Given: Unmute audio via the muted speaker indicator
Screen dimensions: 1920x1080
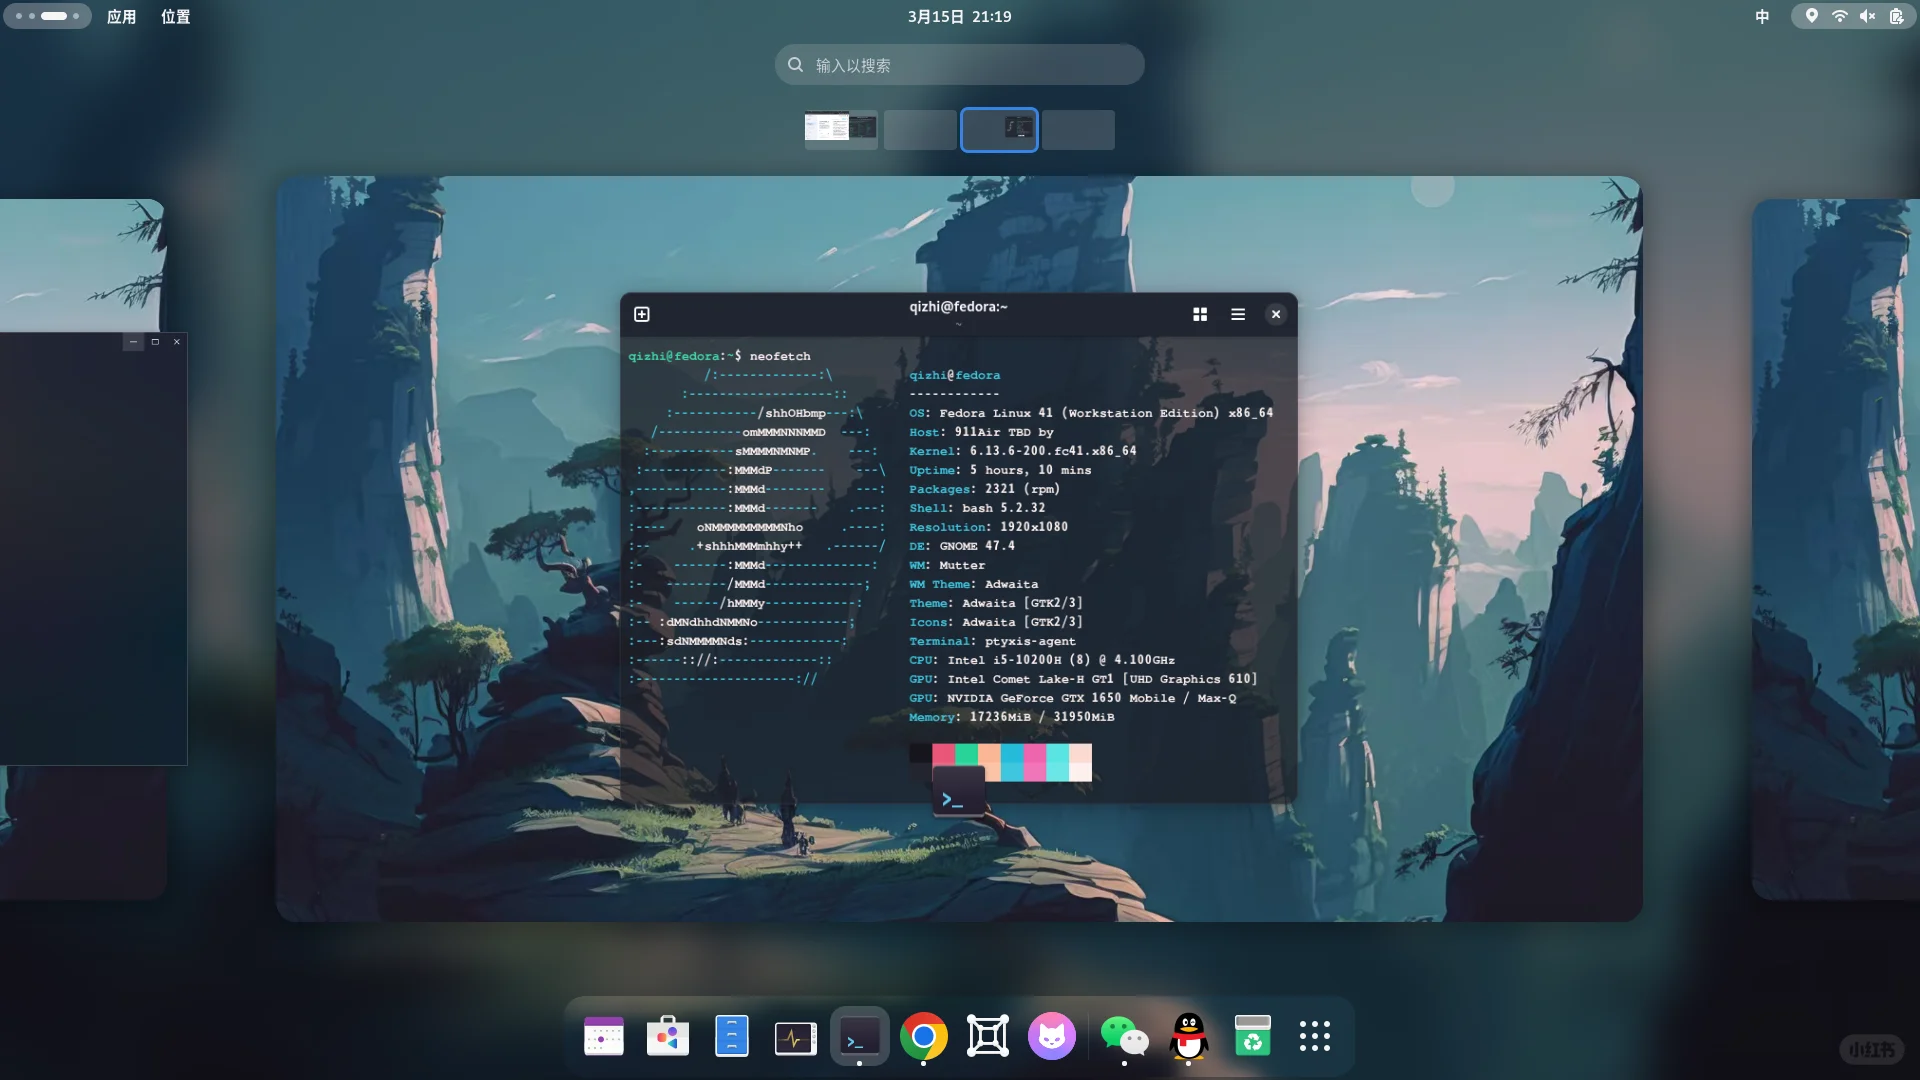Looking at the screenshot, I should click(1866, 16).
